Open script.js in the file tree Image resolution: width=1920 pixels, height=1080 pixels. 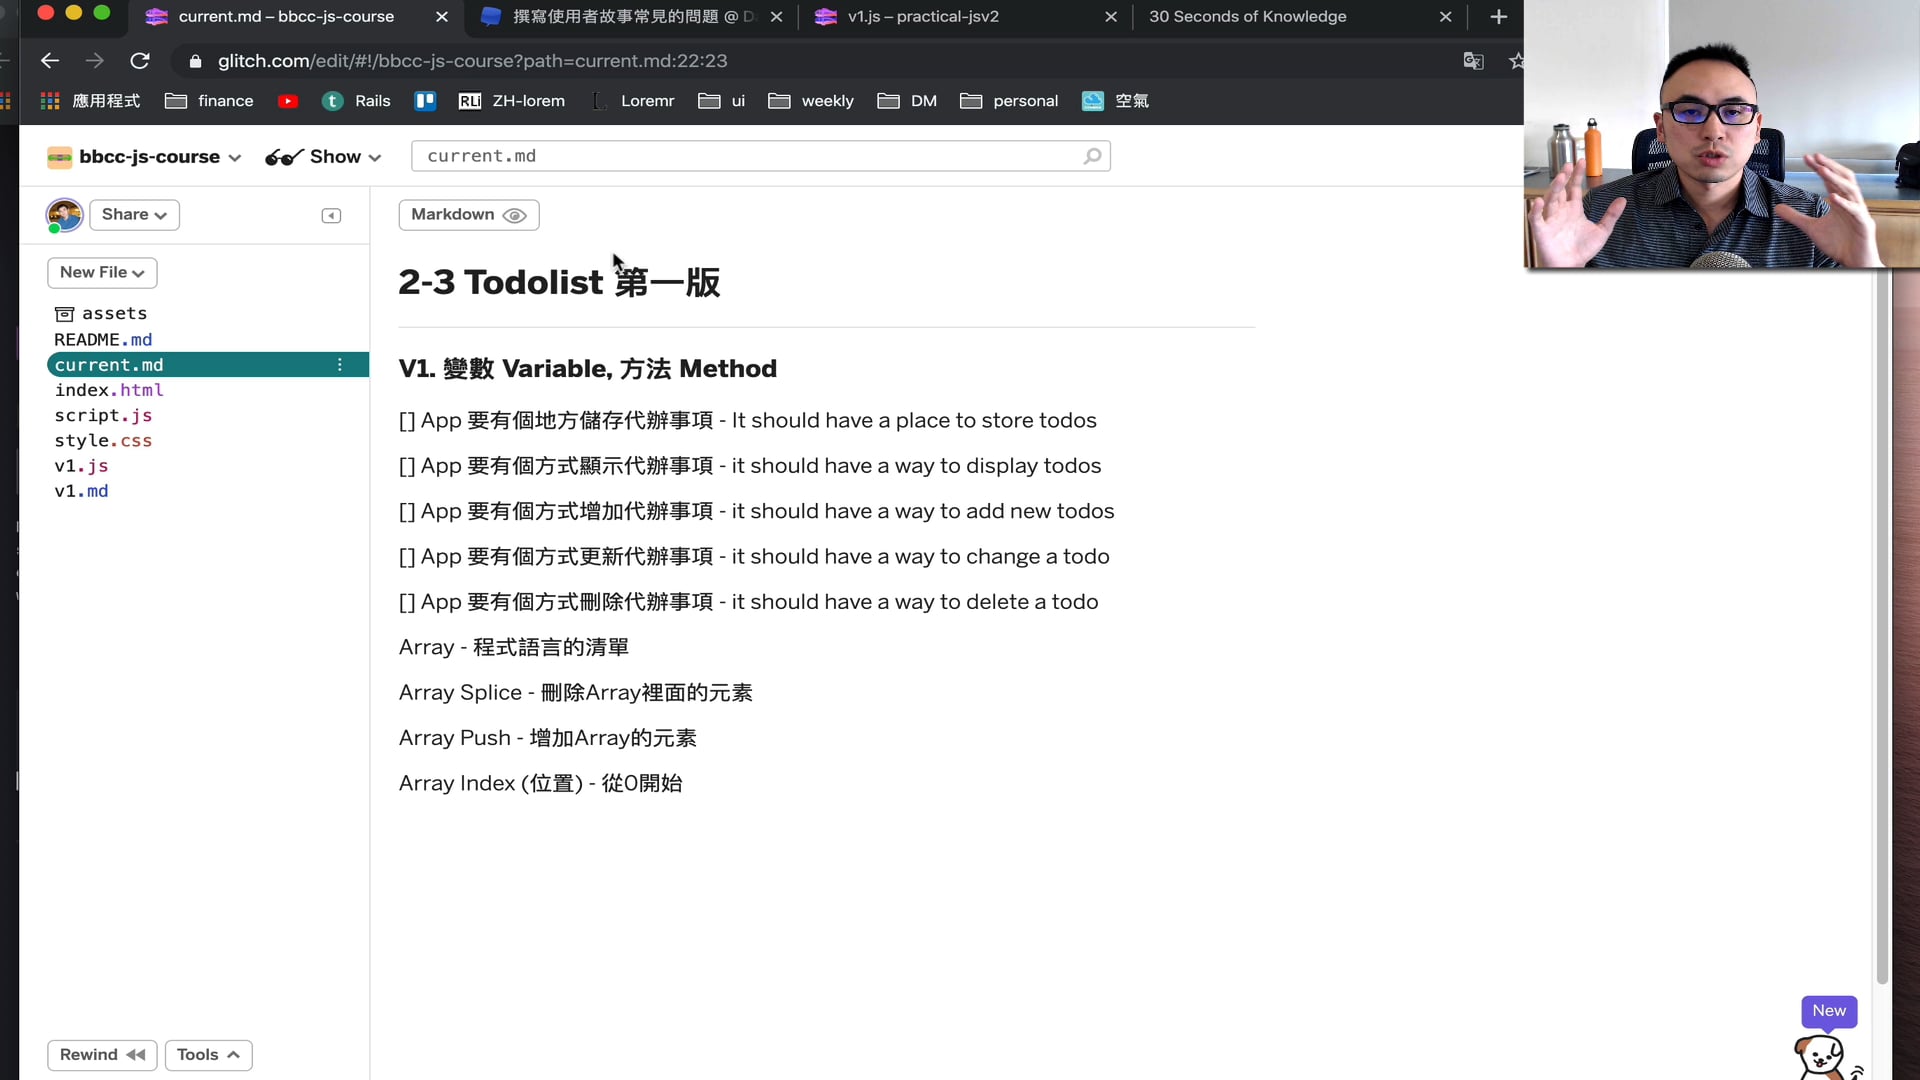103,415
